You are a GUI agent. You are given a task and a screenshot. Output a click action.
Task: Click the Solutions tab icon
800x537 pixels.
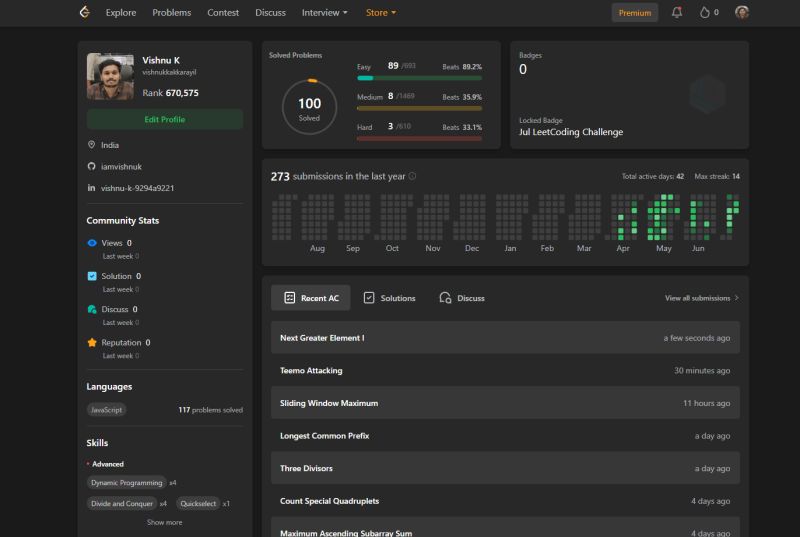[369, 298]
